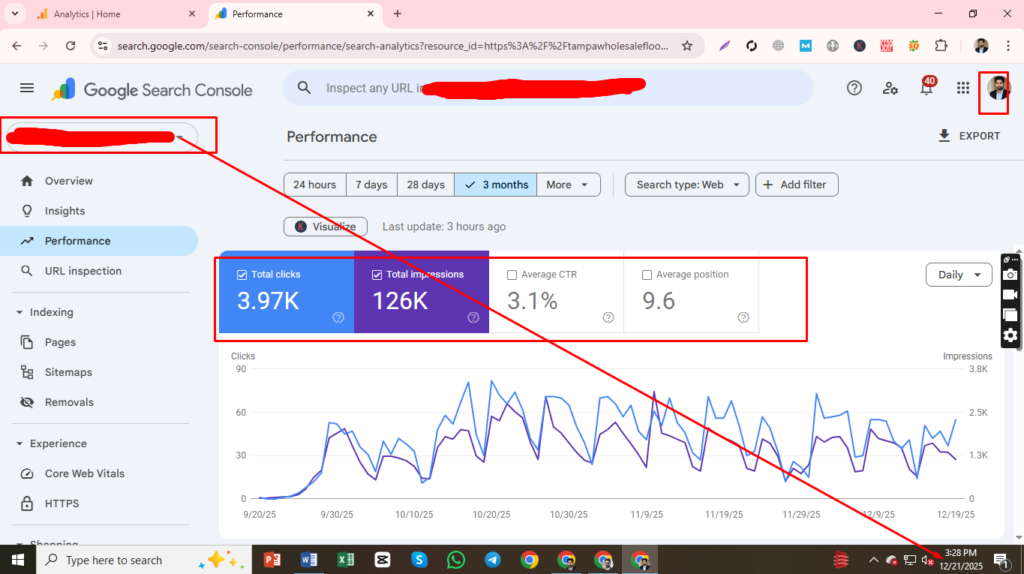Screen dimensions: 1024x574
Task: Switch to Analytics | Home tab
Action: 114,14
